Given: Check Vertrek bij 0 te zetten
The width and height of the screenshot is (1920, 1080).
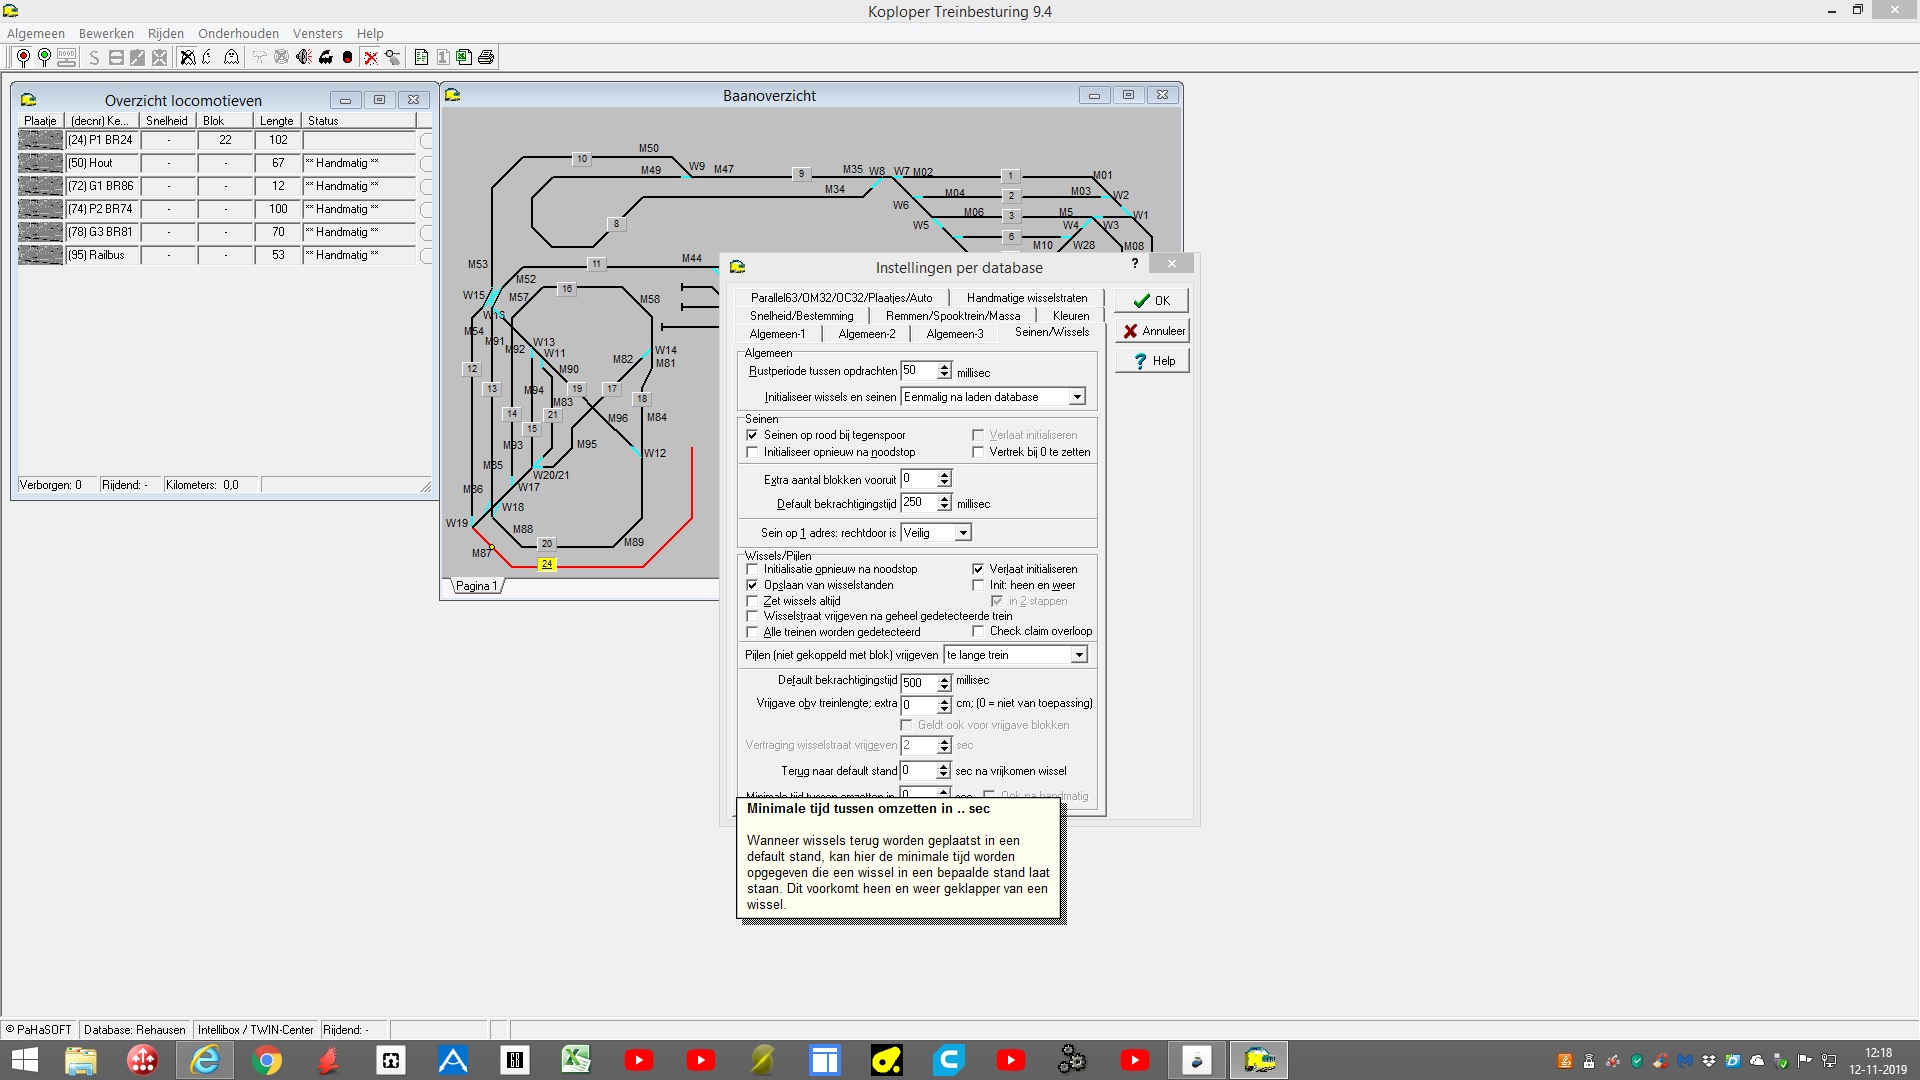Looking at the screenshot, I should [978, 452].
